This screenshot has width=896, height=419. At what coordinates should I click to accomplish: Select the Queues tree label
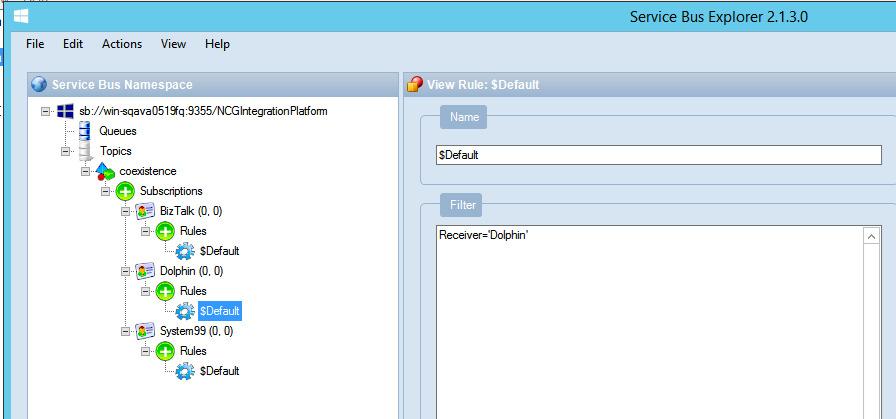(x=118, y=131)
